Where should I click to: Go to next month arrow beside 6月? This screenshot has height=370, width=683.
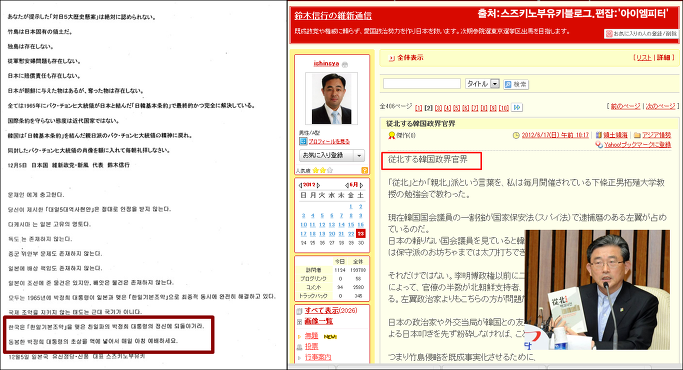pos(361,185)
